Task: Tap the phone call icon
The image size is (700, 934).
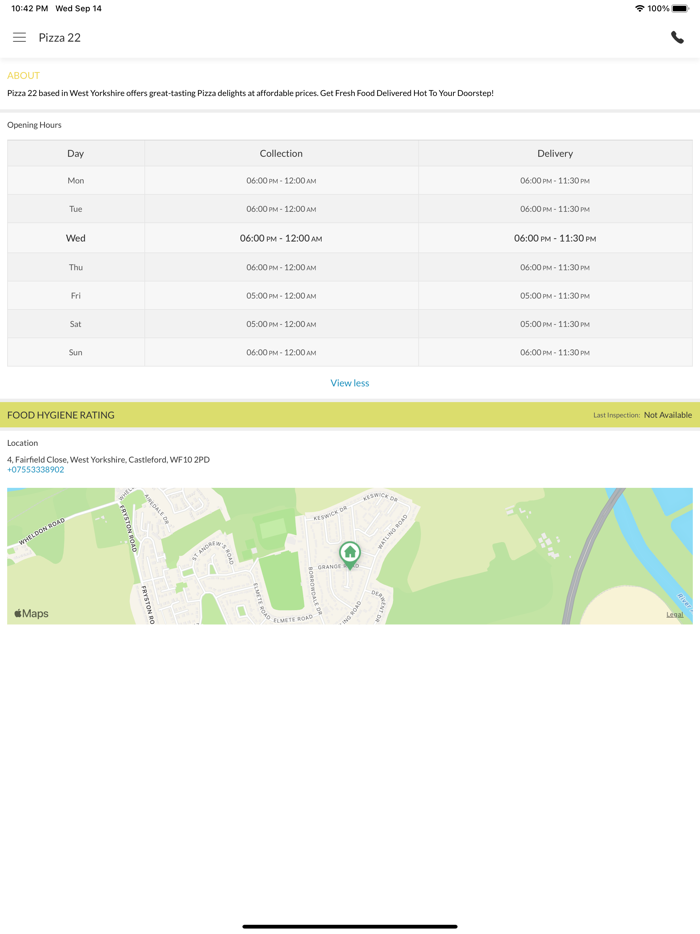Action: pos(677,38)
